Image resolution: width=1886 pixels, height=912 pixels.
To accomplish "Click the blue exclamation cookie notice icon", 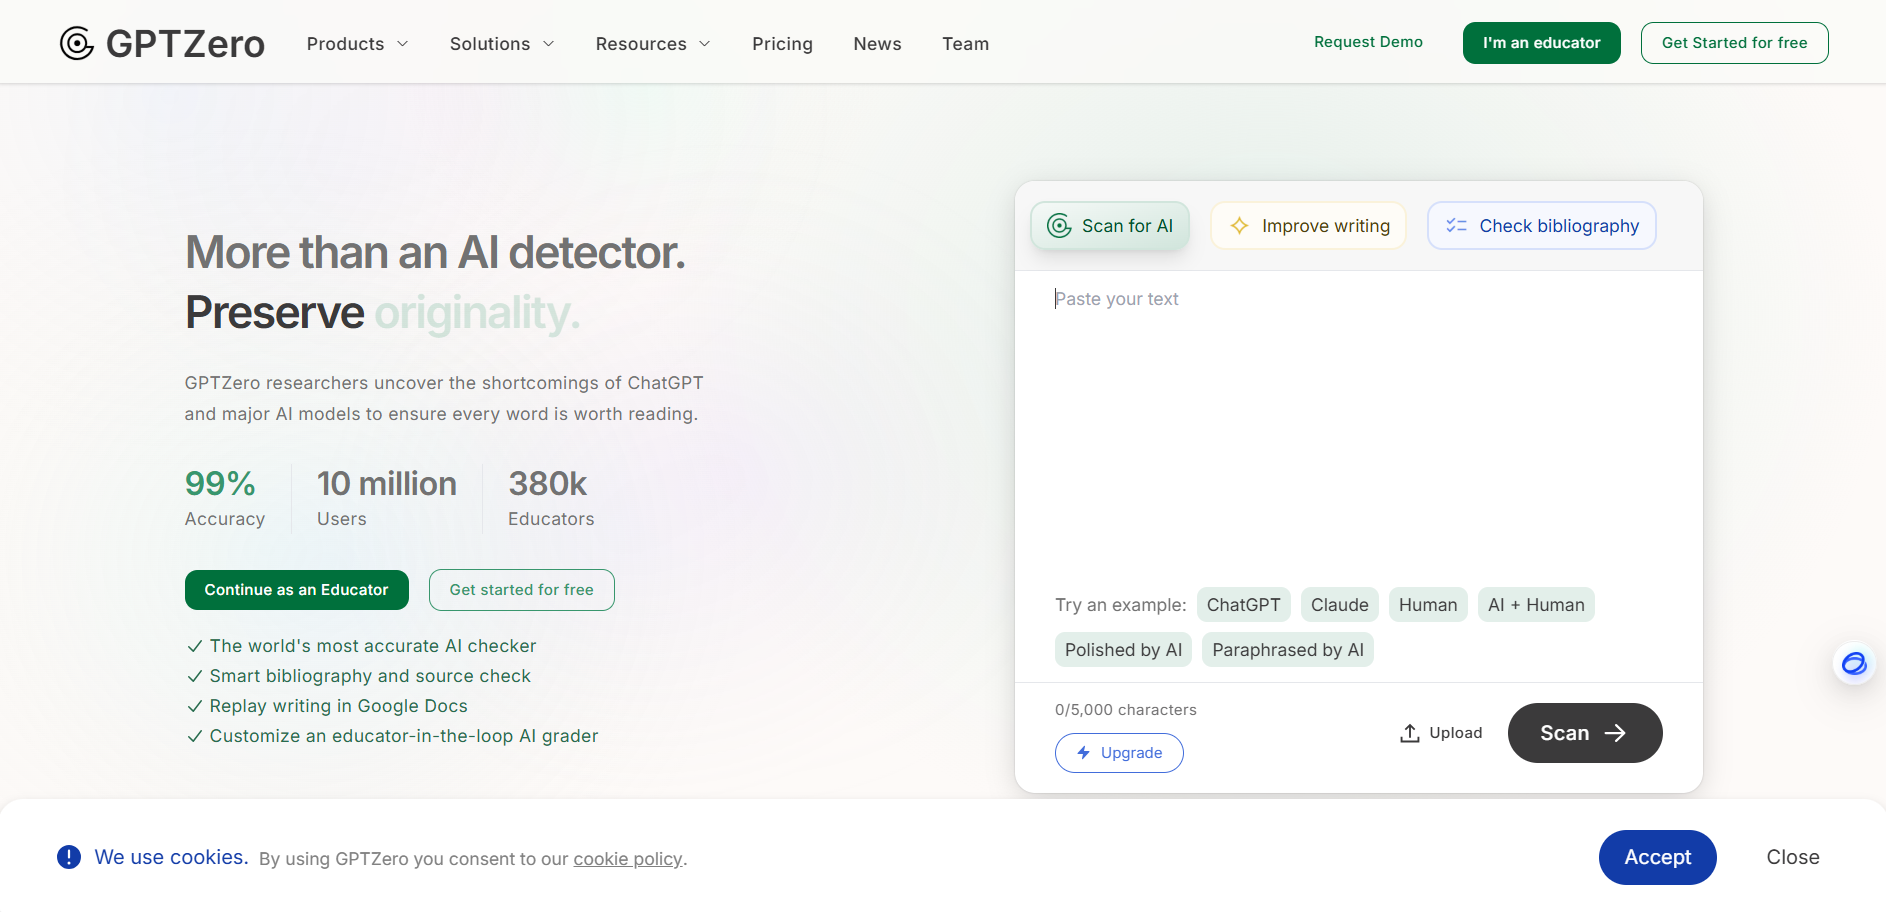I will [x=69, y=857].
